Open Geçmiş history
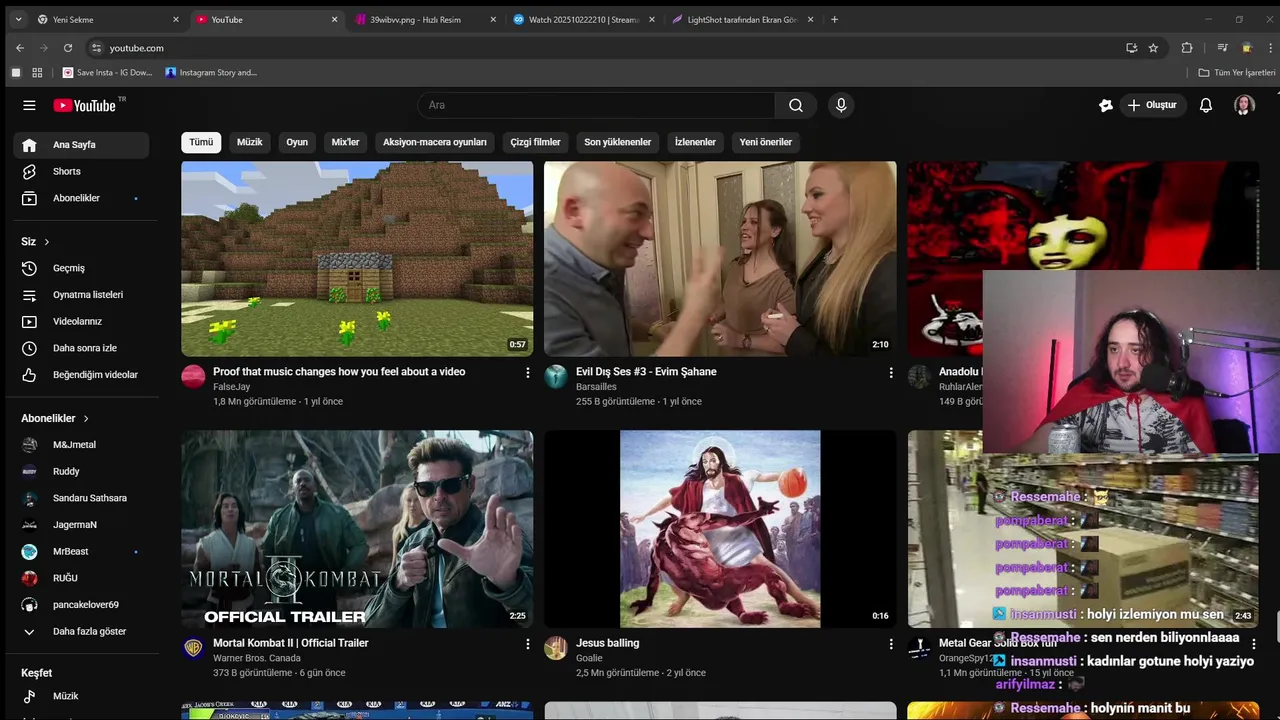Image resolution: width=1280 pixels, height=720 pixels. (x=81, y=268)
